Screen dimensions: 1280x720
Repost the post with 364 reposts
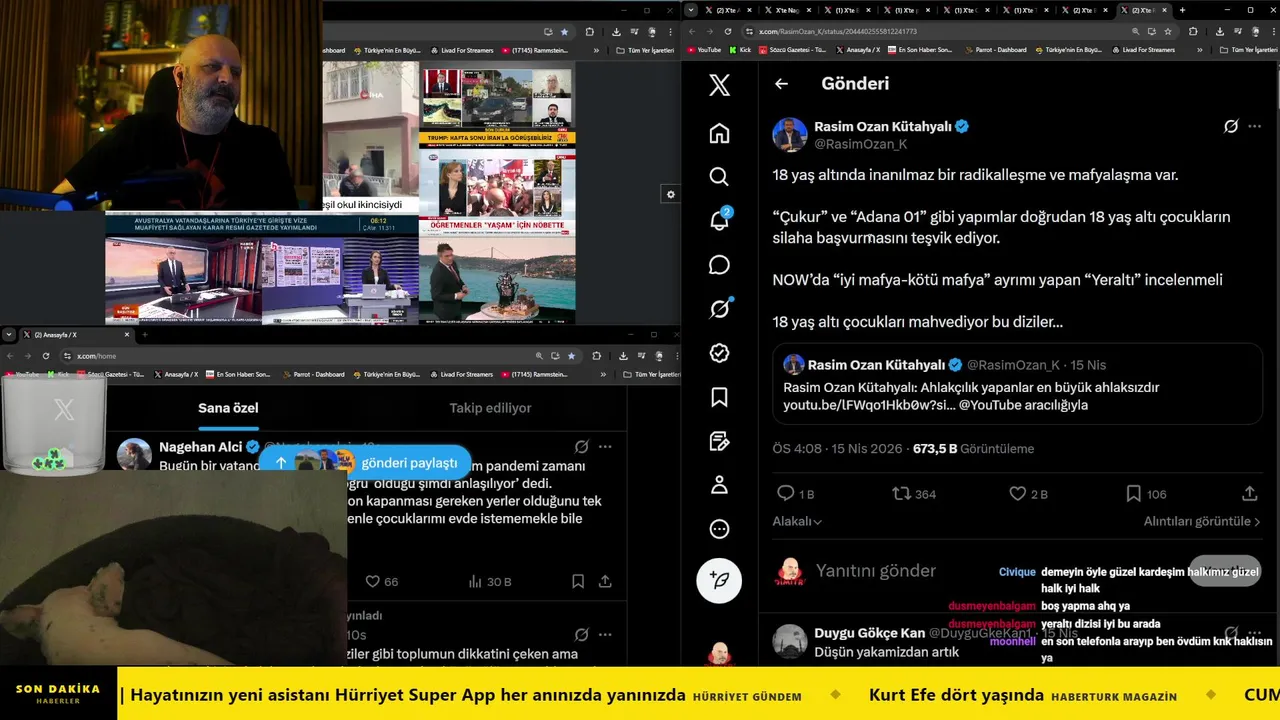[914, 494]
